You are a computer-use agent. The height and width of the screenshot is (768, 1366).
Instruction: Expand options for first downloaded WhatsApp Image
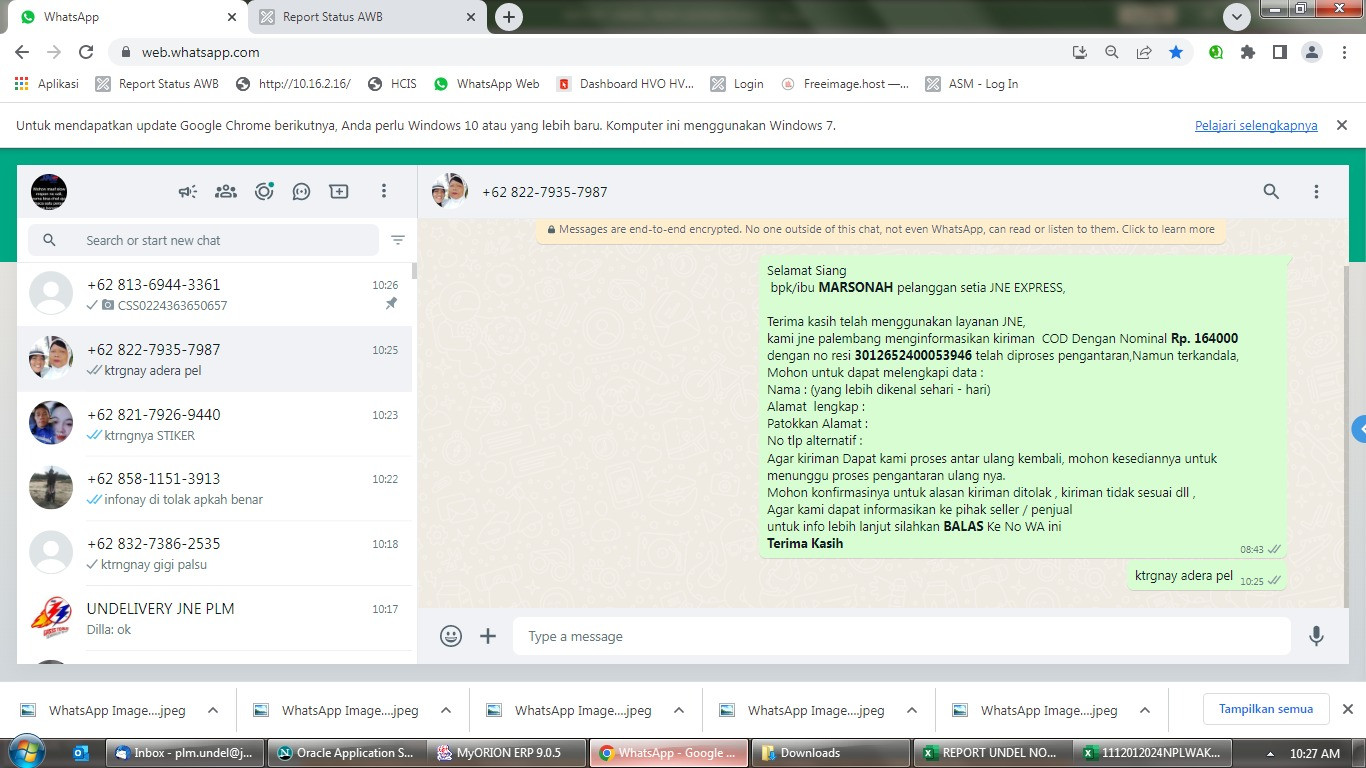(213, 710)
